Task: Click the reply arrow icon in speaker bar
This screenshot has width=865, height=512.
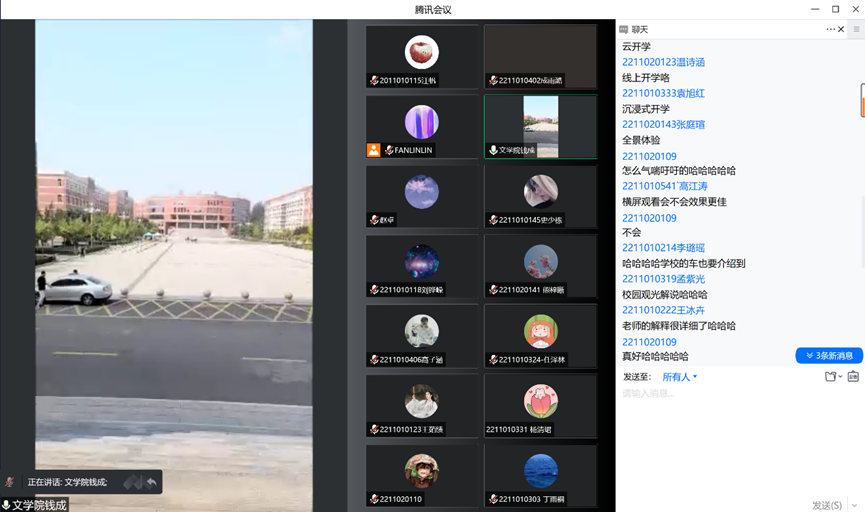Action: tap(151, 483)
